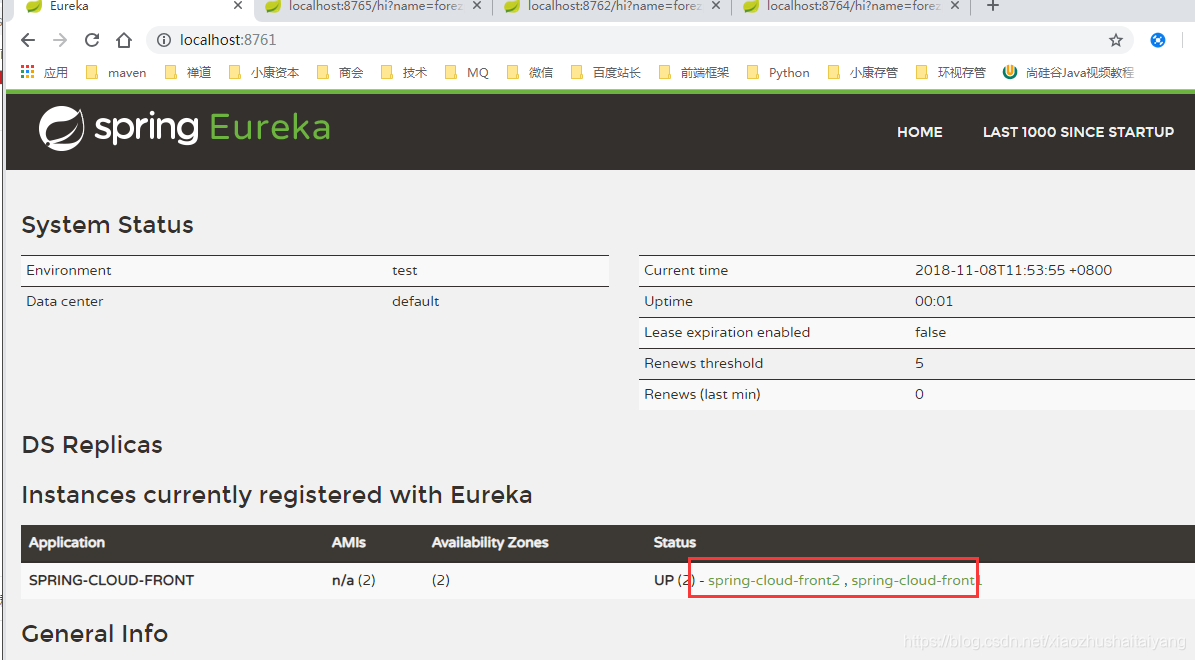Click the Status column header
Screen dimensions: 1195x660
[x=674, y=543]
